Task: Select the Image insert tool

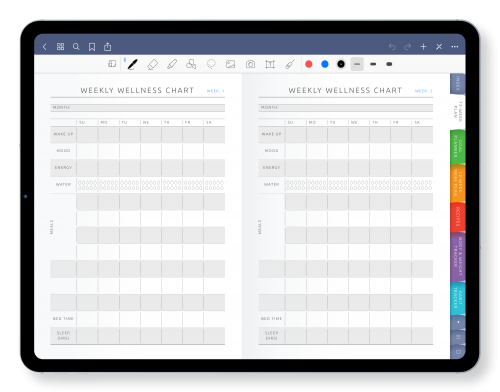Action: click(230, 64)
